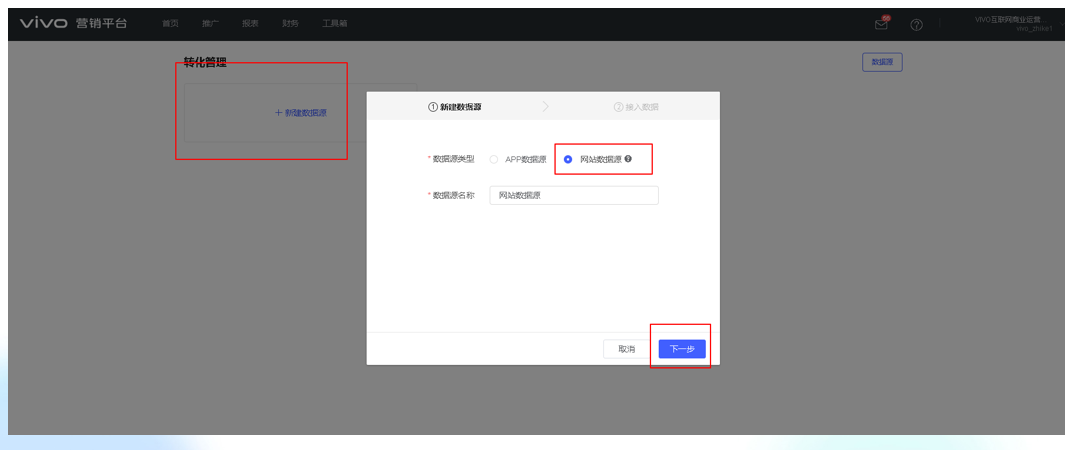The height and width of the screenshot is (450, 1074).
Task: Click the step 2 接入数据 indicator
Action: tap(636, 107)
